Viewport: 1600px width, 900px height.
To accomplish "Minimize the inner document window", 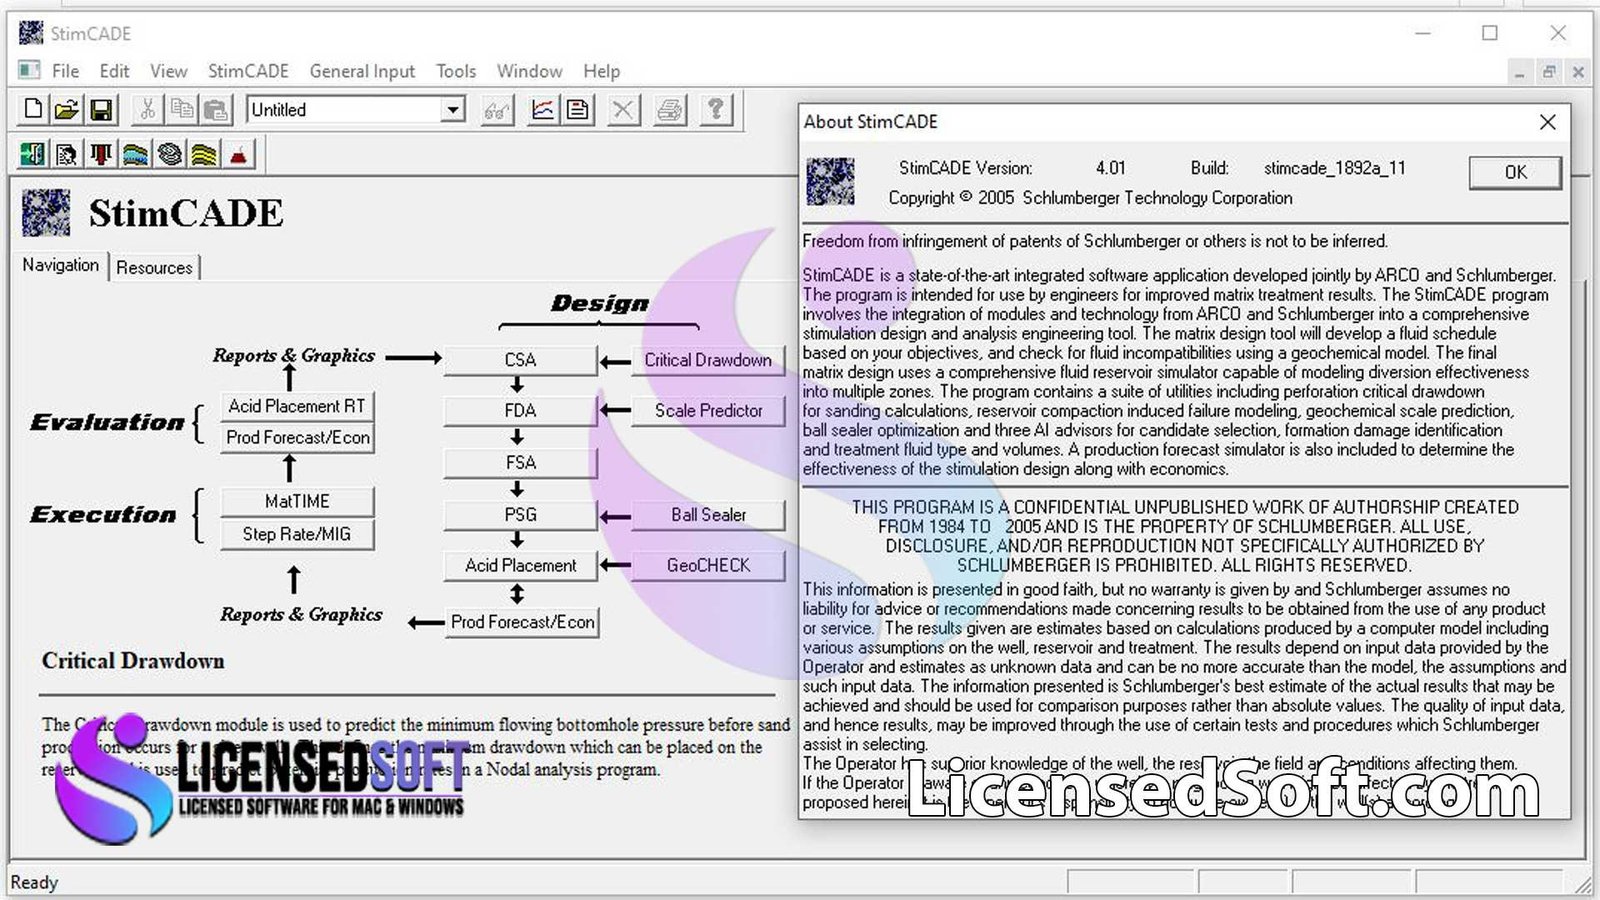I will pos(1519,72).
